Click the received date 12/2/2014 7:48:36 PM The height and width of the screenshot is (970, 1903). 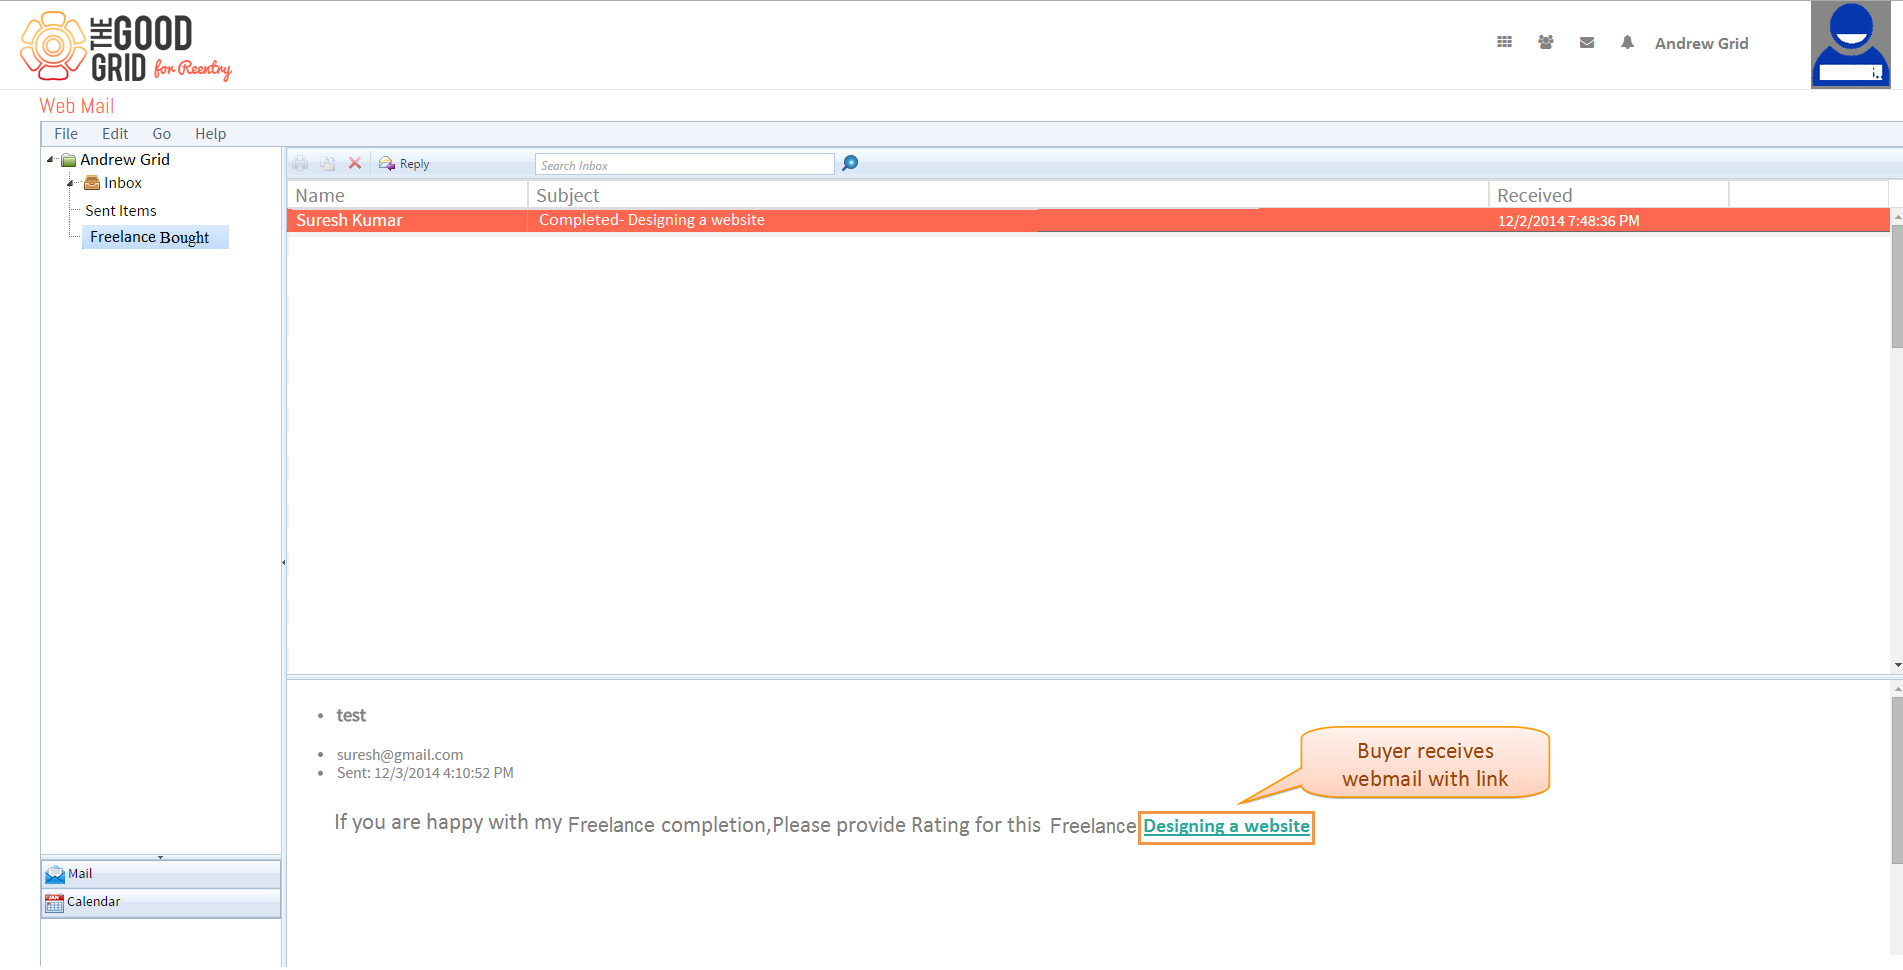pyautogui.click(x=1568, y=221)
